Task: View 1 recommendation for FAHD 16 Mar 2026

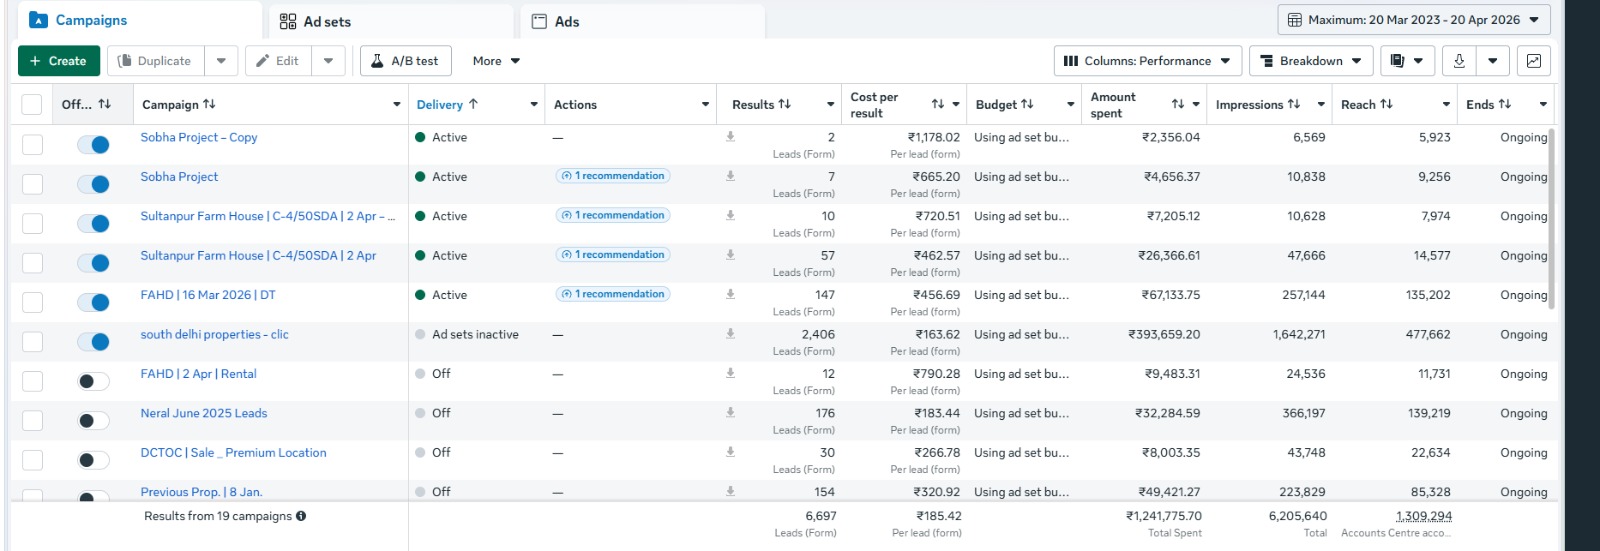Action: [x=613, y=294]
